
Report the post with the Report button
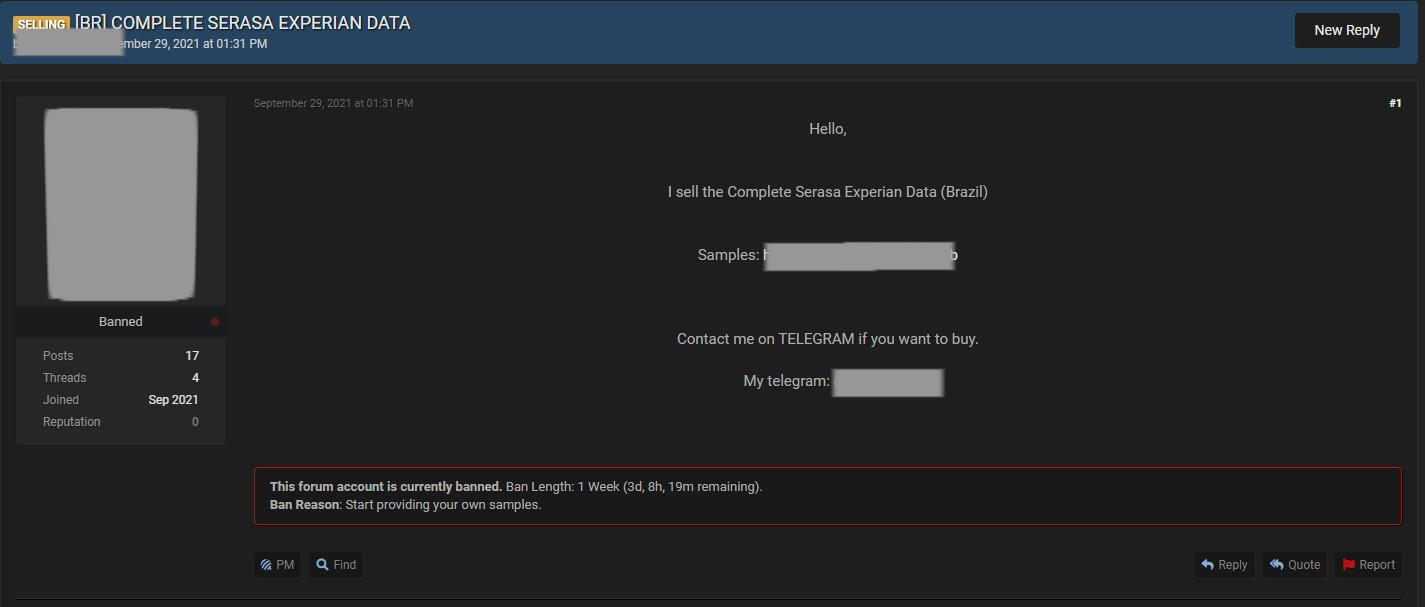(x=1368, y=565)
